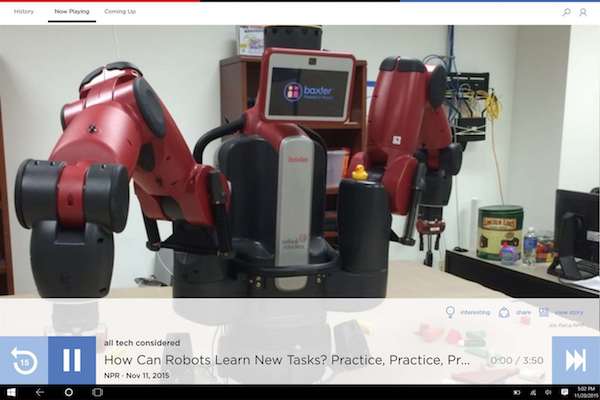This screenshot has width=600, height=400.
Task: Click the 'all tech considered' label
Action: [142, 343]
